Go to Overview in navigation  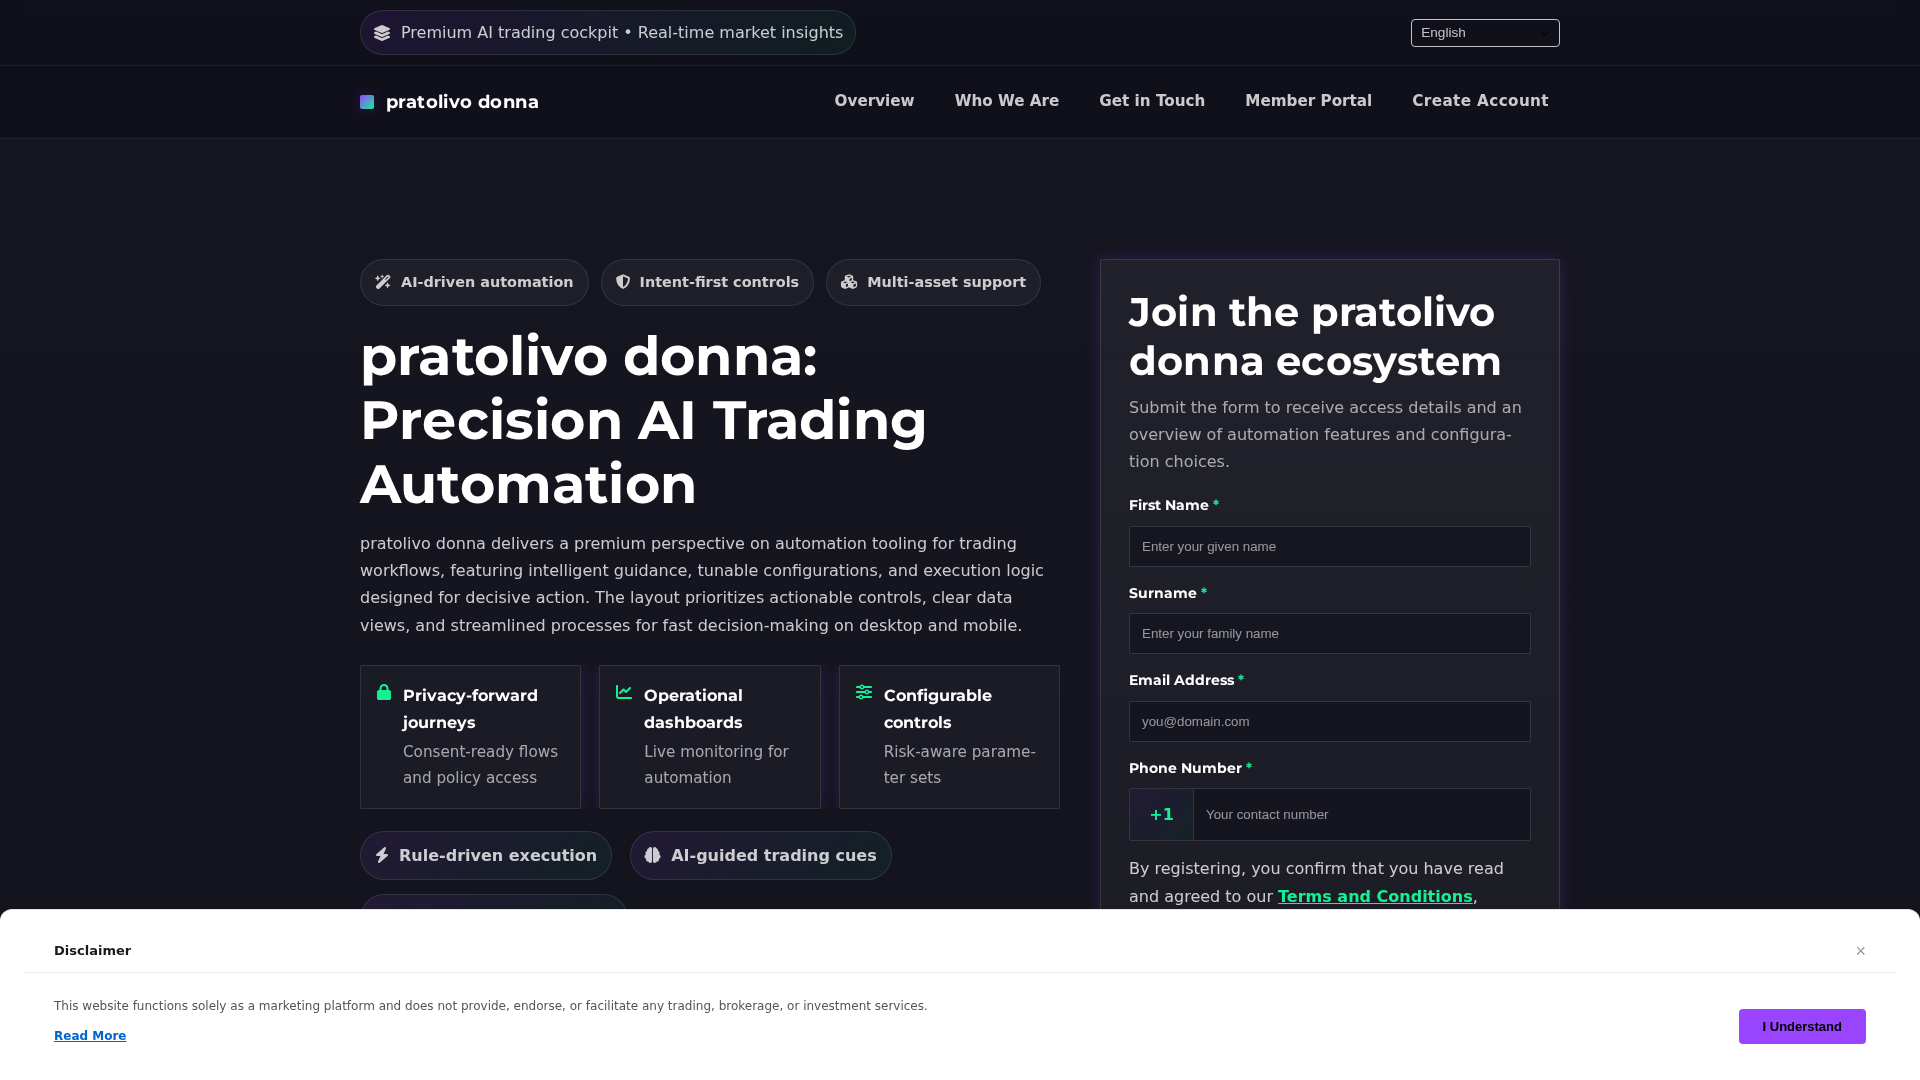874,101
